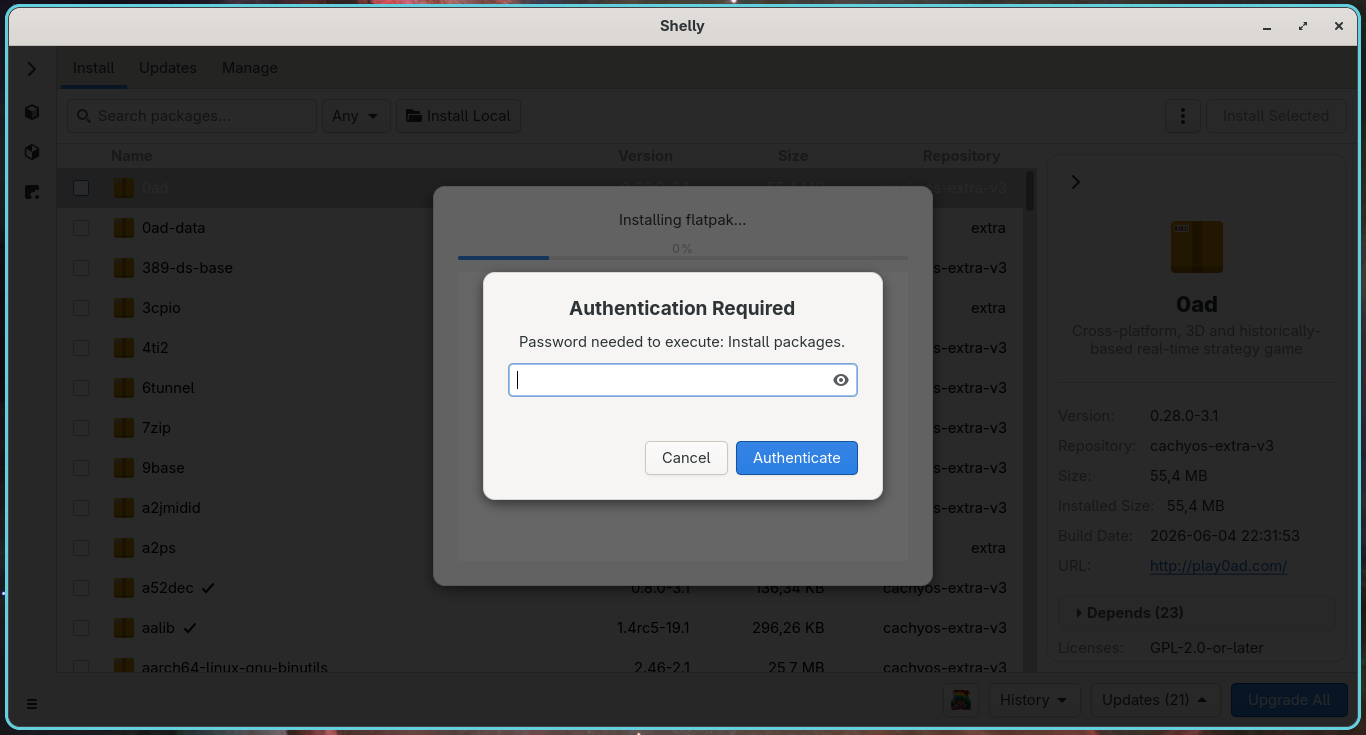The height and width of the screenshot is (735, 1366).
Task: Switch to the Updates tab
Action: coord(168,68)
